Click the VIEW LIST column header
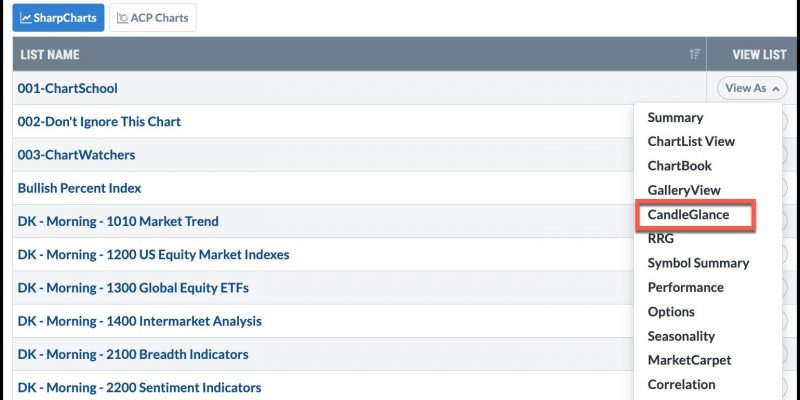This screenshot has height=400, width=800. [759, 55]
